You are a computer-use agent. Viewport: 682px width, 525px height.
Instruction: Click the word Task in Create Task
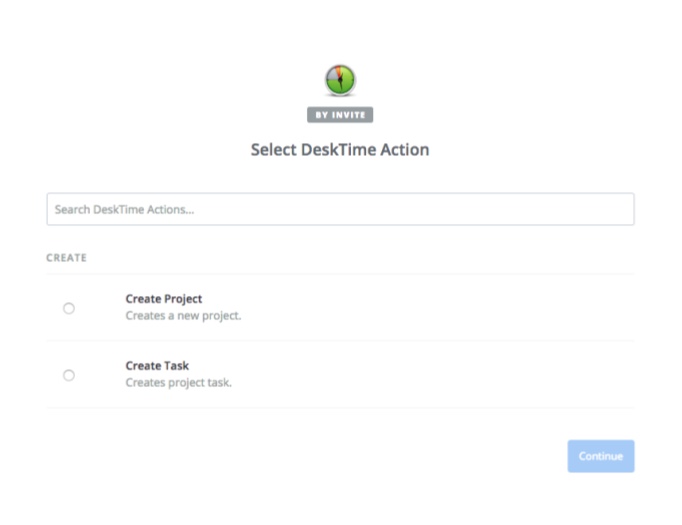pos(176,366)
